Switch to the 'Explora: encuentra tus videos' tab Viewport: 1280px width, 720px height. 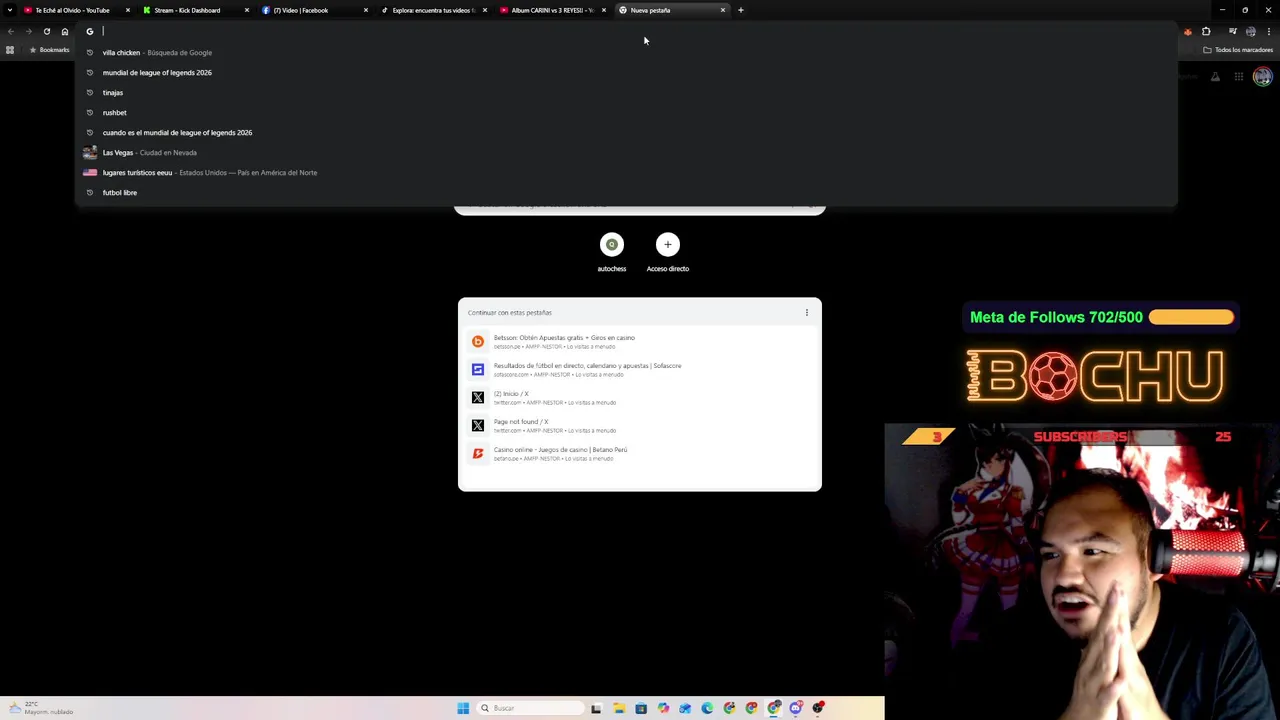pos(432,10)
